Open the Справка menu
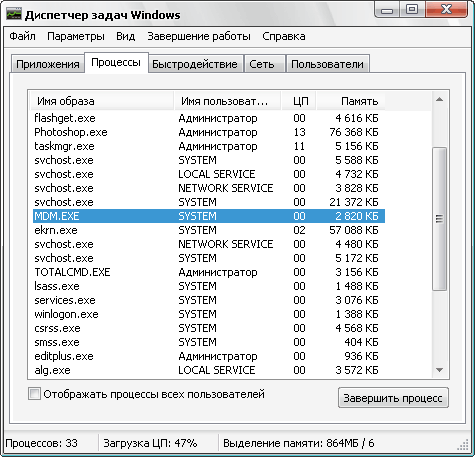 pos(284,36)
